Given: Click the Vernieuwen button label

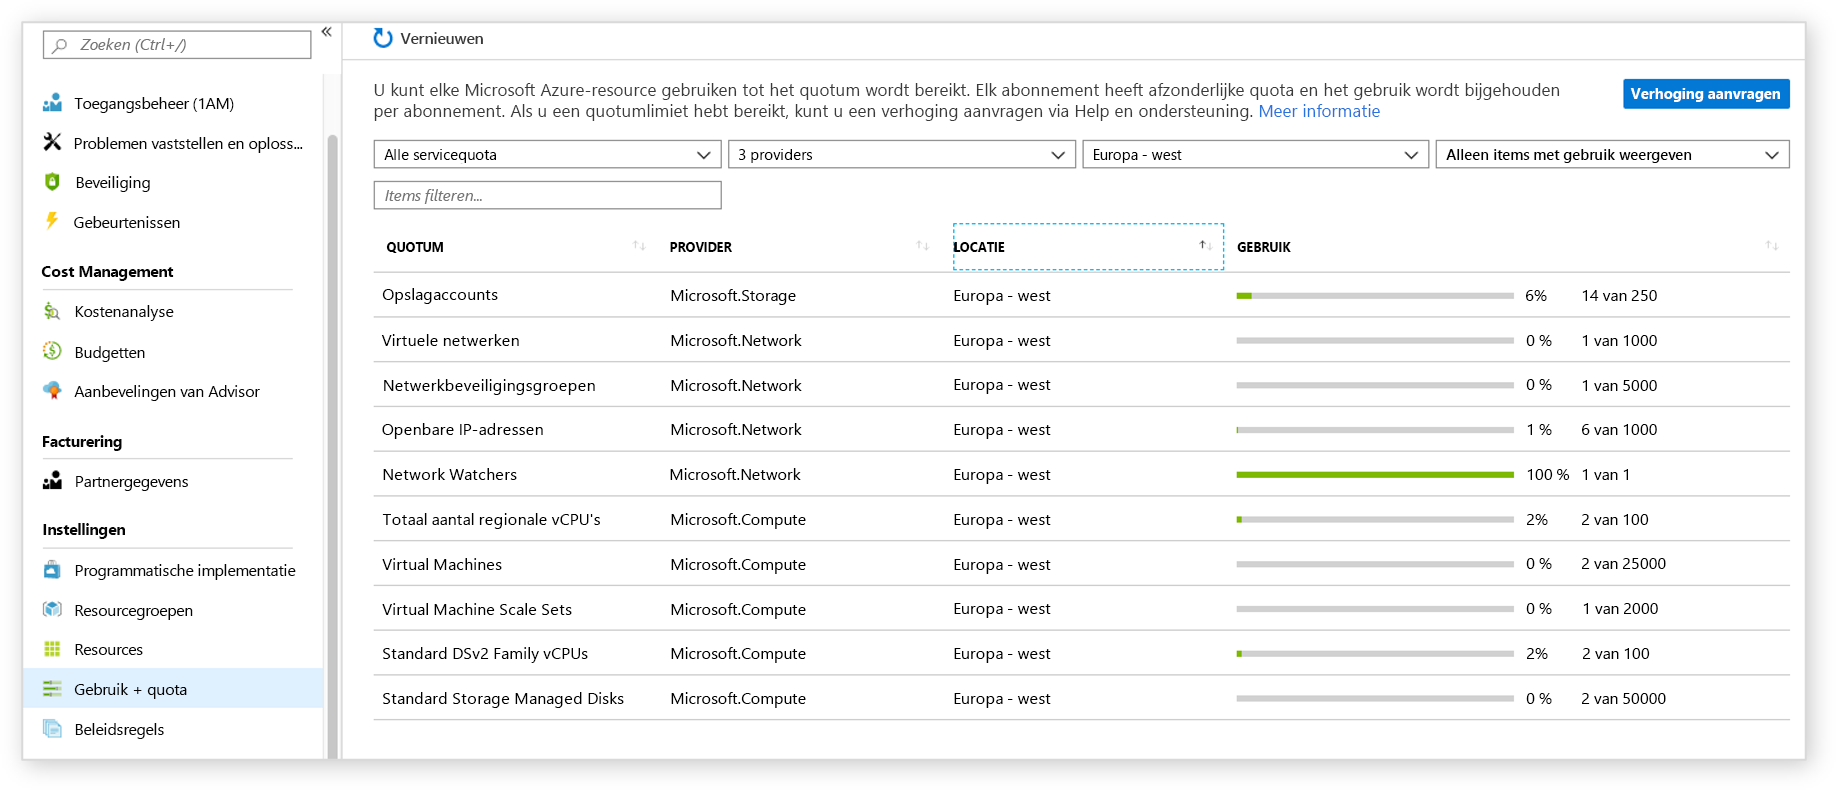Looking at the screenshot, I should pos(441,38).
